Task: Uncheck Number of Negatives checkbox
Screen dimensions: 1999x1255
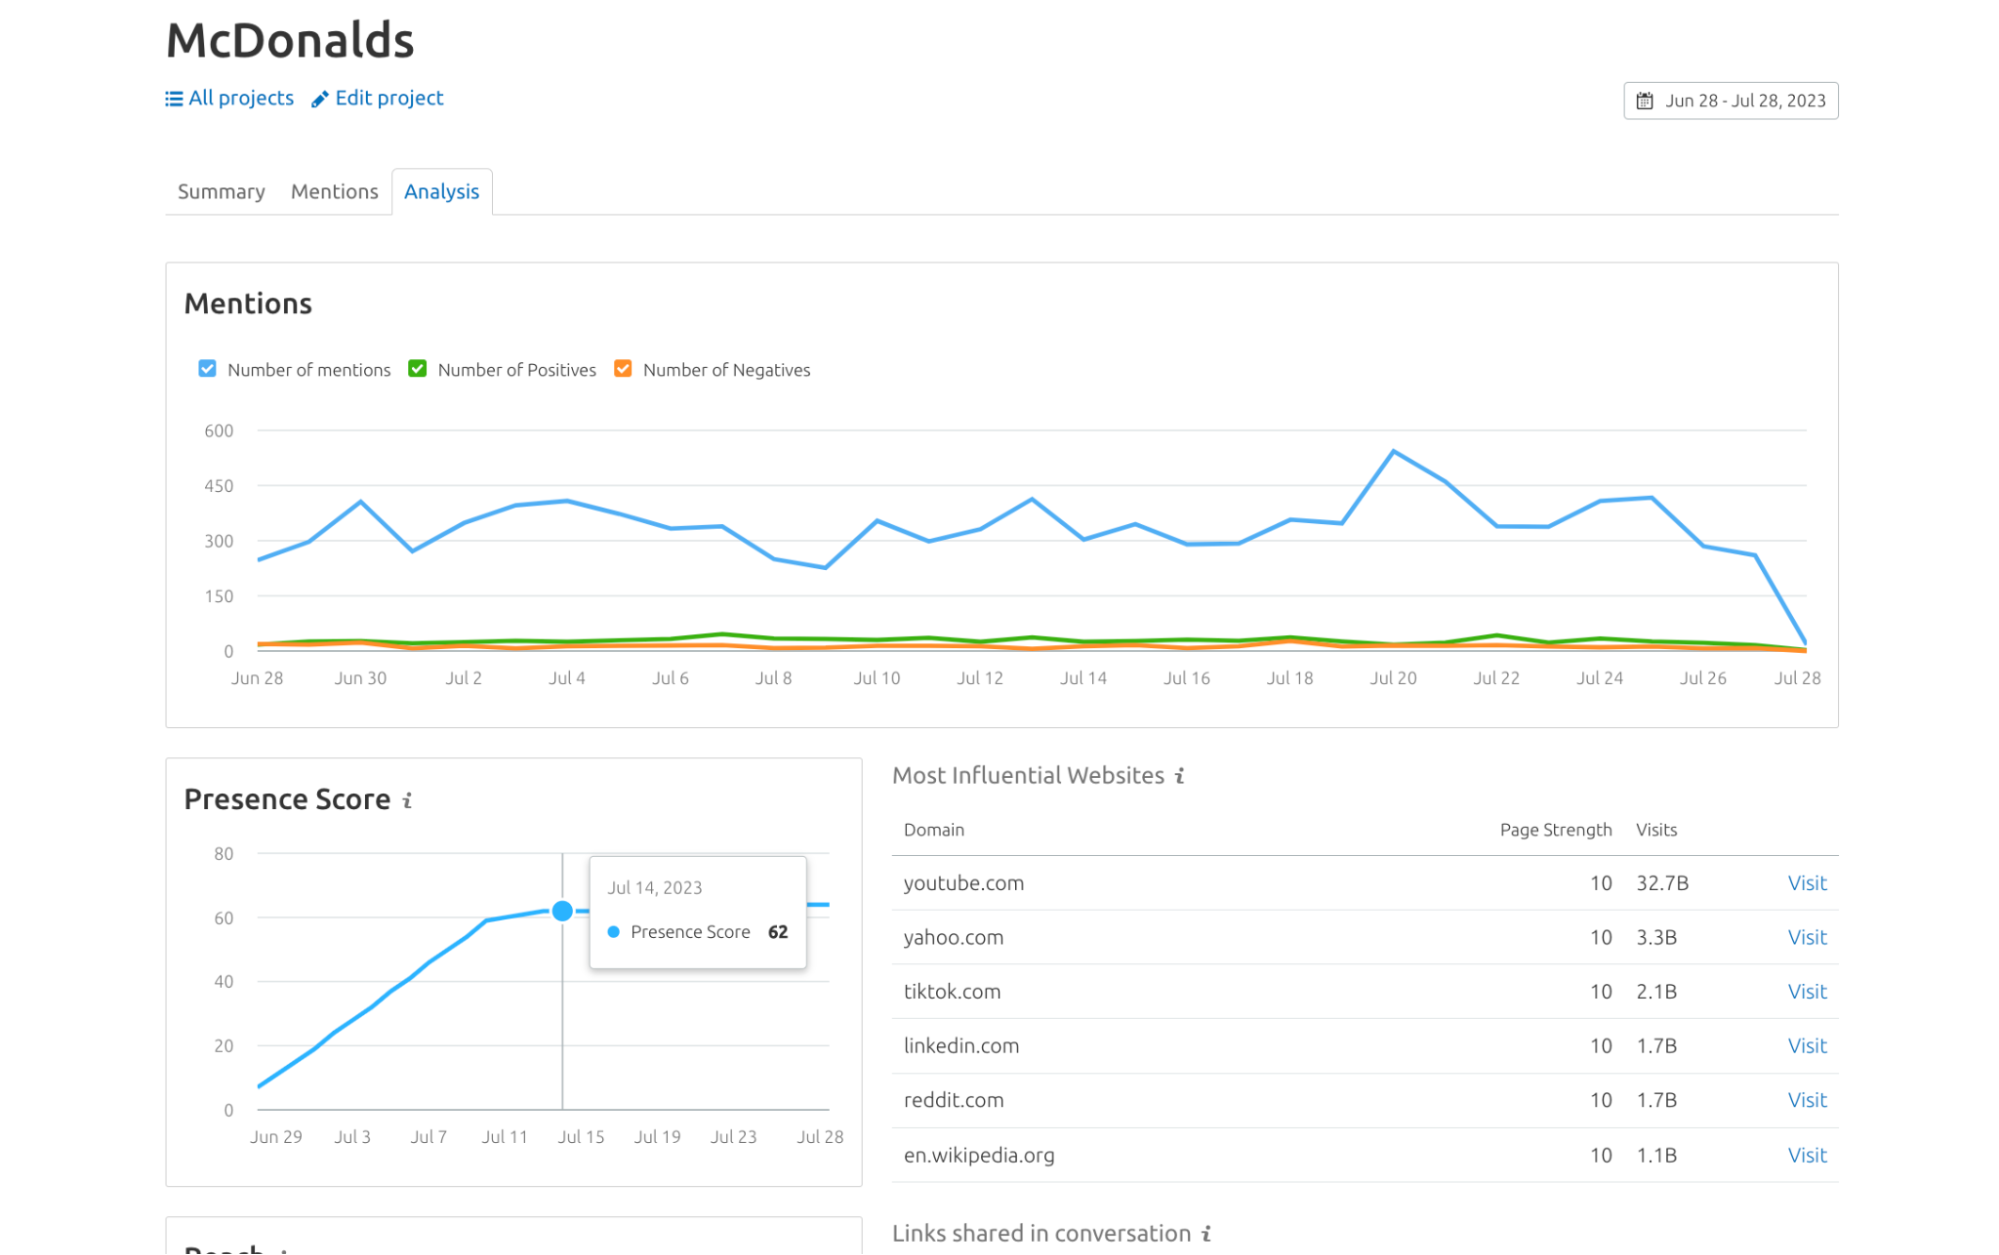Action: (x=623, y=369)
